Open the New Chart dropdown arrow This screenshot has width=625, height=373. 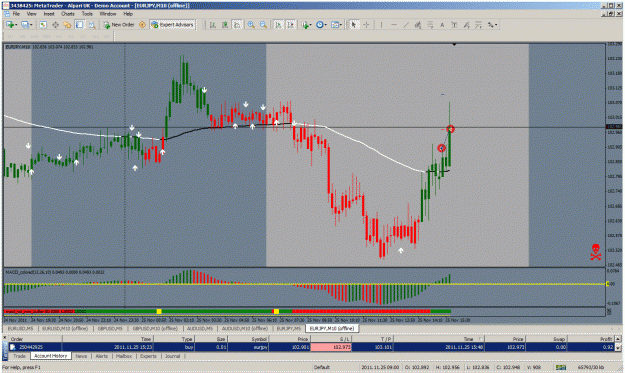[x=16, y=25]
